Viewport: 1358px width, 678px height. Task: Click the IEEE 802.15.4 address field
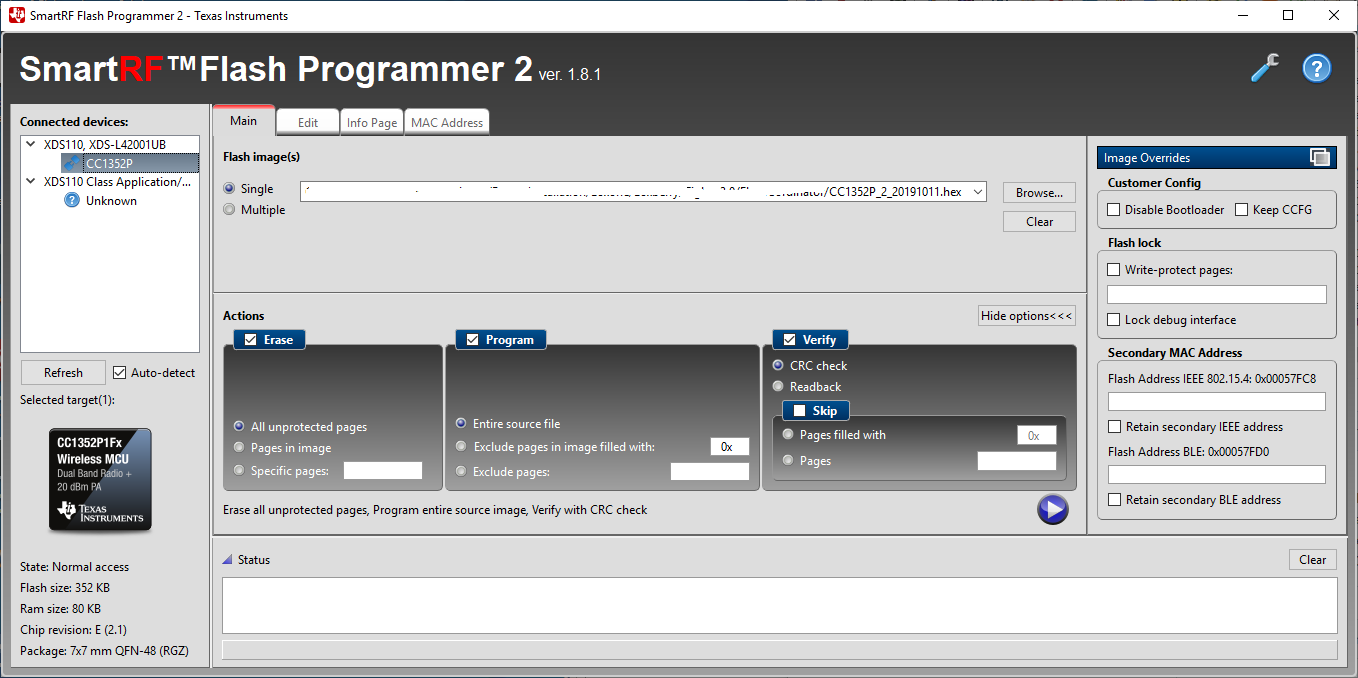(1217, 402)
